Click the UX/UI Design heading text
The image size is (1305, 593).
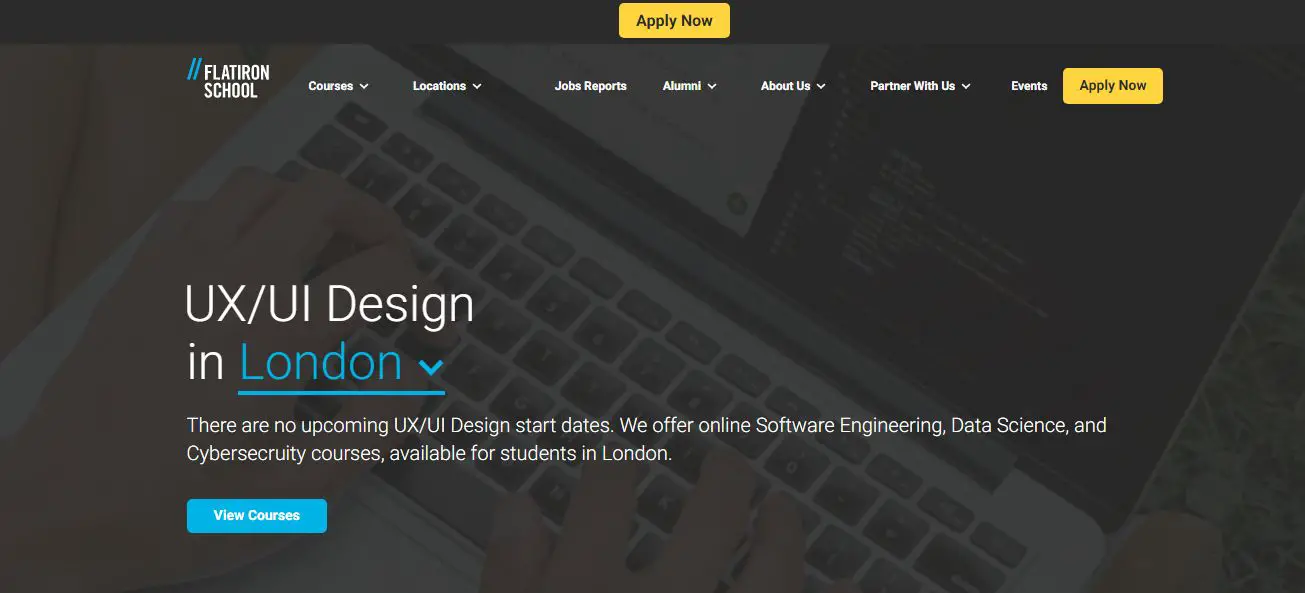(330, 304)
